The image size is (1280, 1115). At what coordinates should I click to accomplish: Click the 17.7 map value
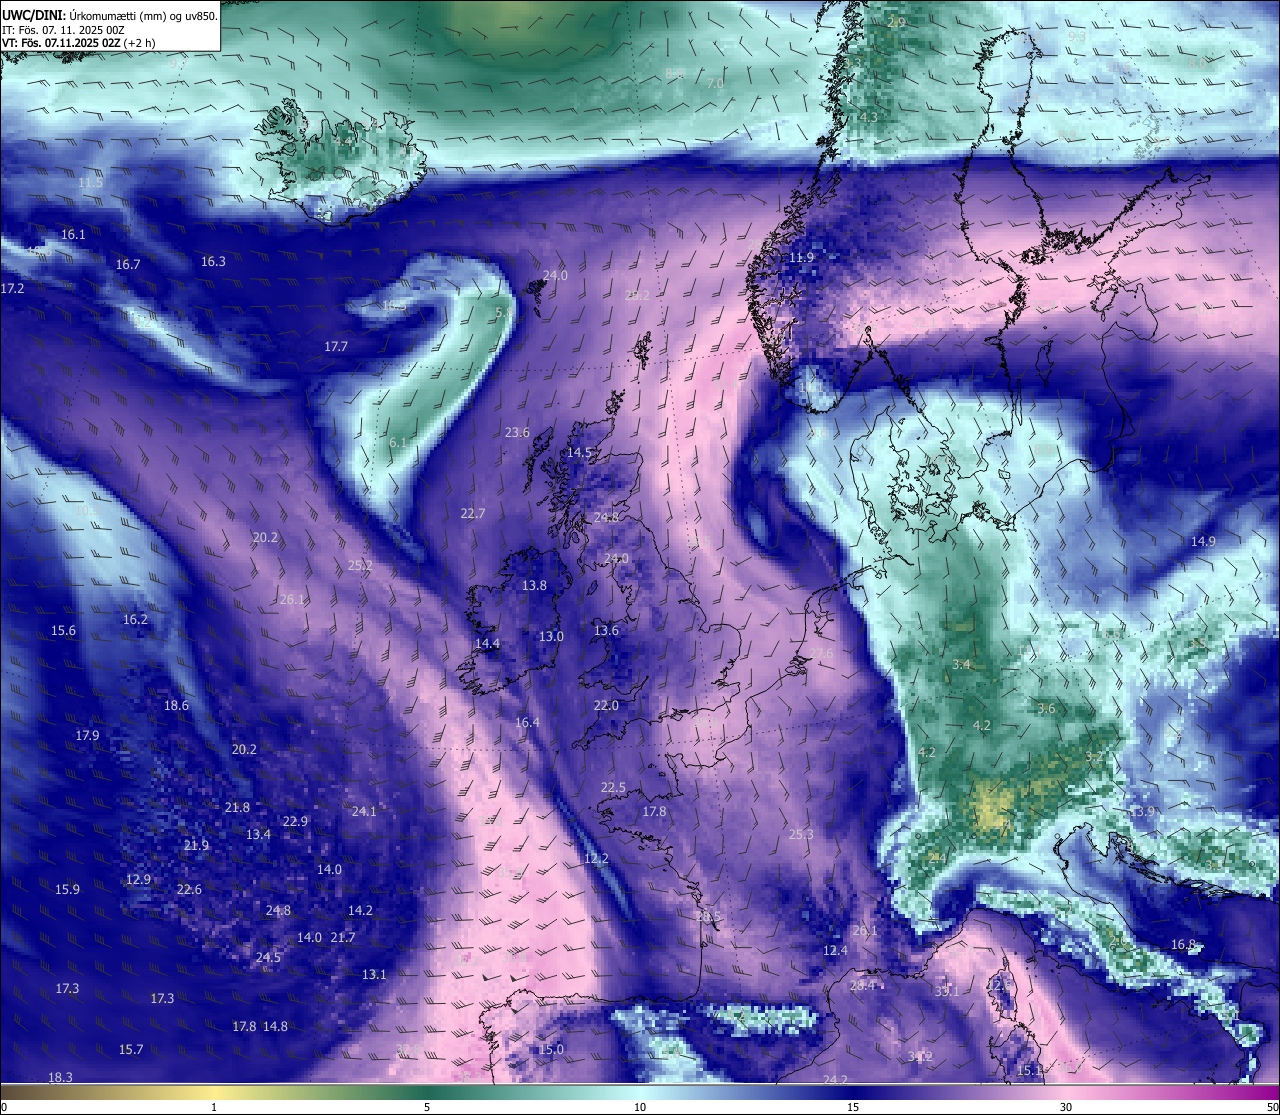336,347
